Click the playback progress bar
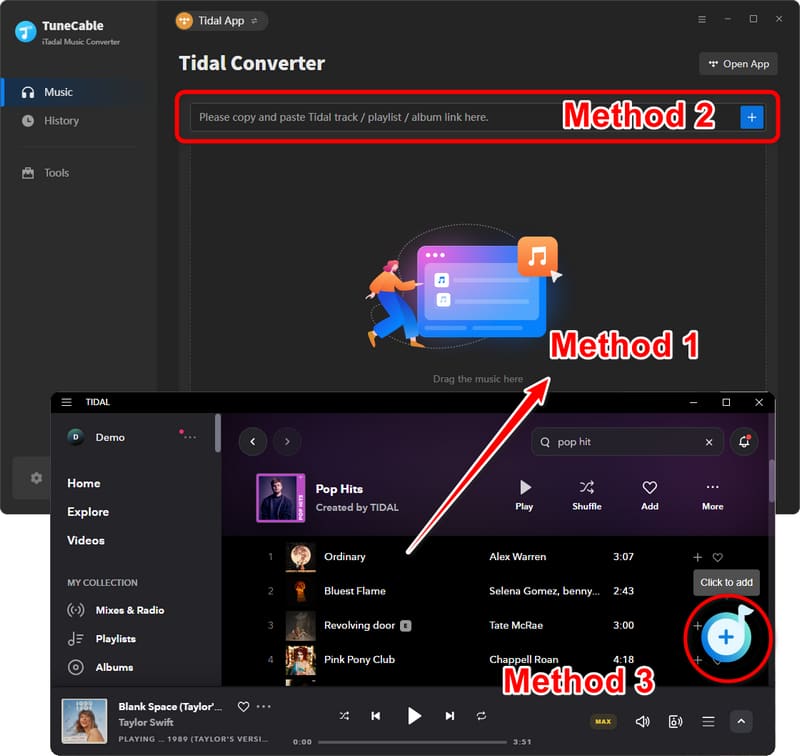This screenshot has width=800, height=756. pos(412,742)
